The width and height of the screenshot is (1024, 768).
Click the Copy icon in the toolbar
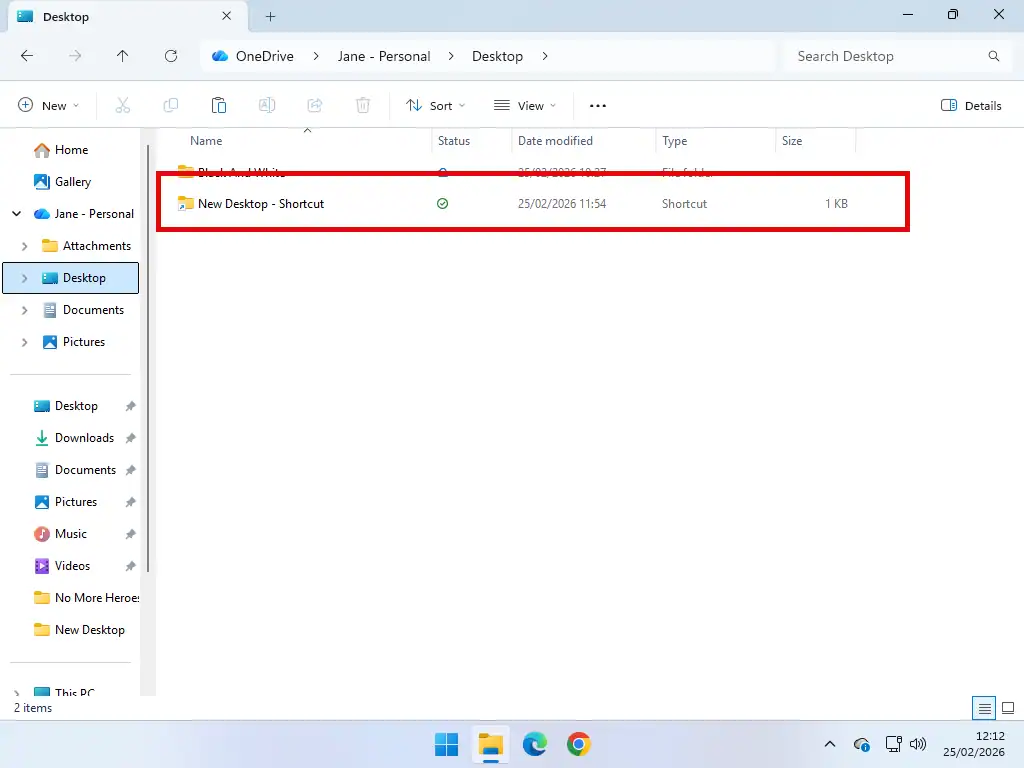170,105
